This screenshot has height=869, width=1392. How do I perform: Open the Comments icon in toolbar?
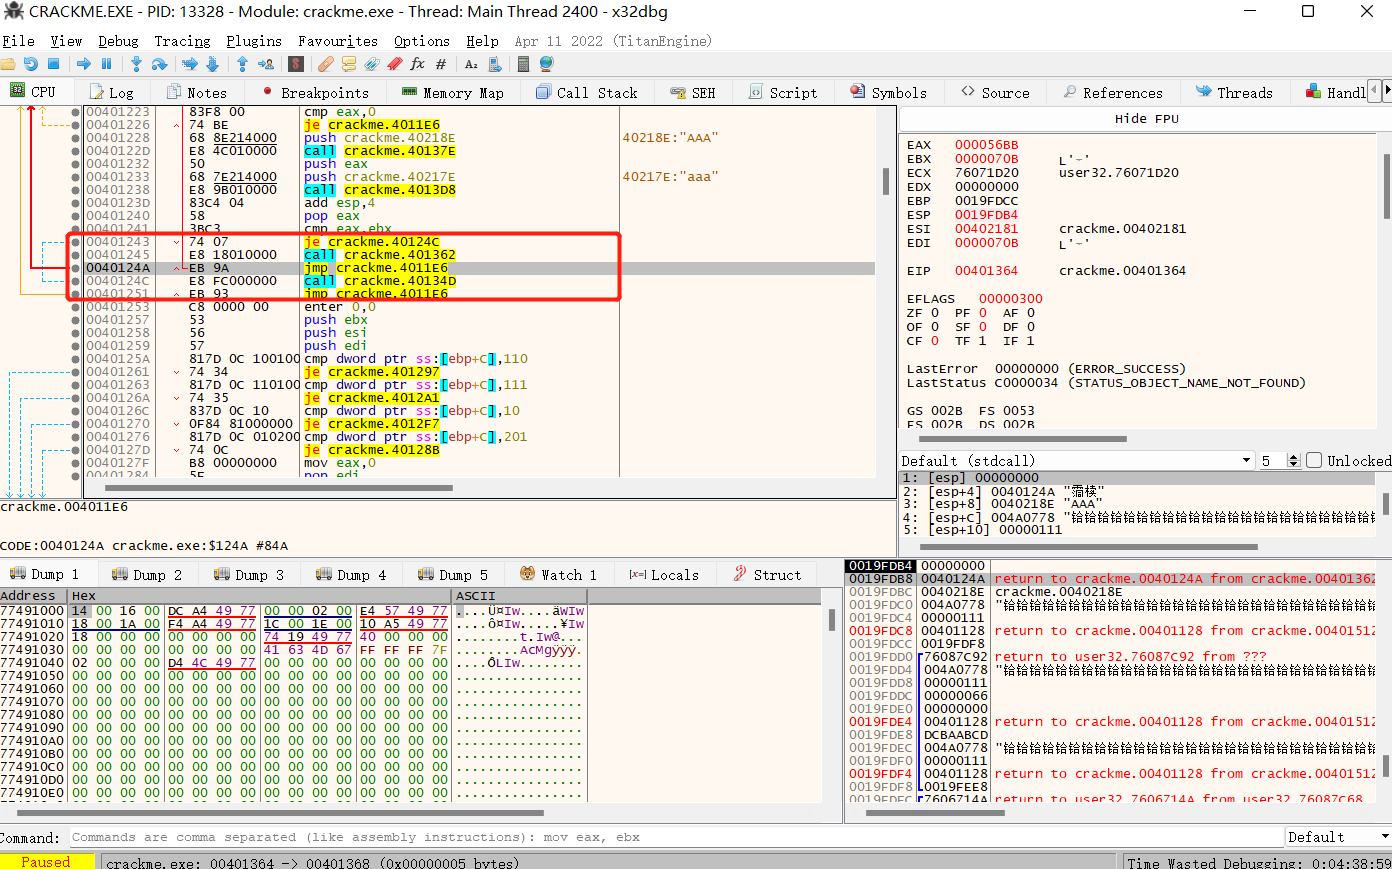(x=349, y=64)
